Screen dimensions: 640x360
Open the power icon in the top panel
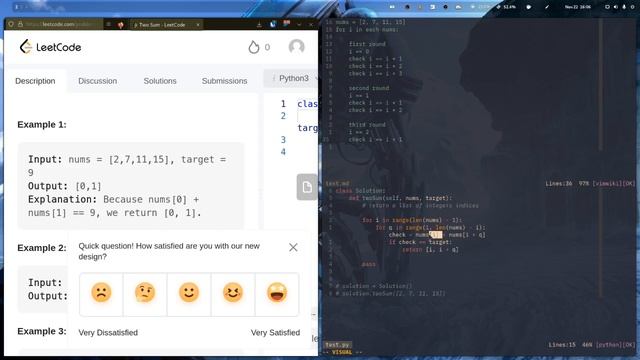[x=632, y=7]
